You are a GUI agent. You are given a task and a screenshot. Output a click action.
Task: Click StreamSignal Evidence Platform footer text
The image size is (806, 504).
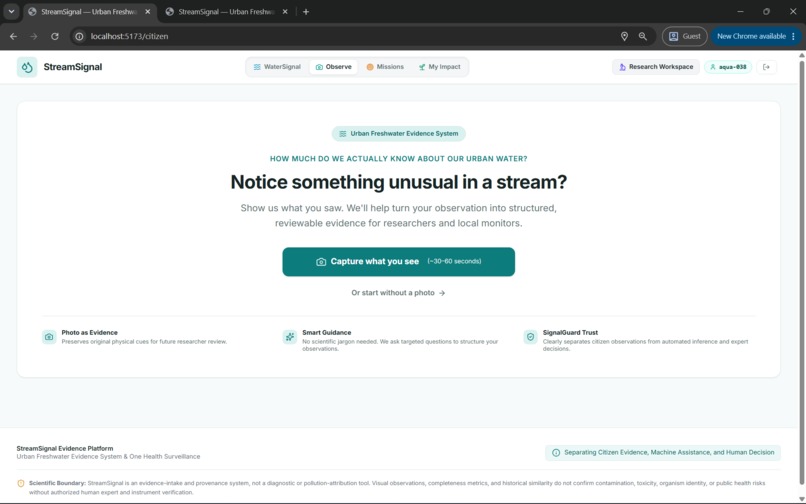pos(65,448)
